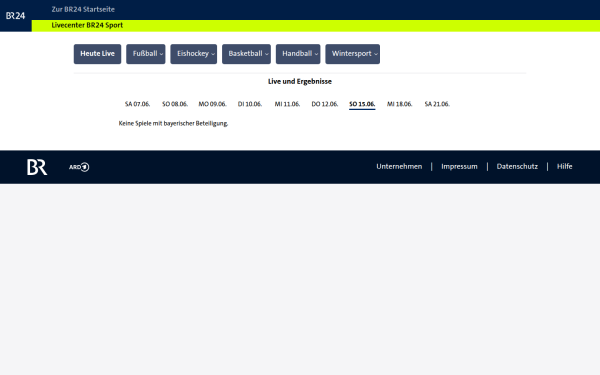The width and height of the screenshot is (600, 375).
Task: Click the BR24 logo
Action: point(15,16)
